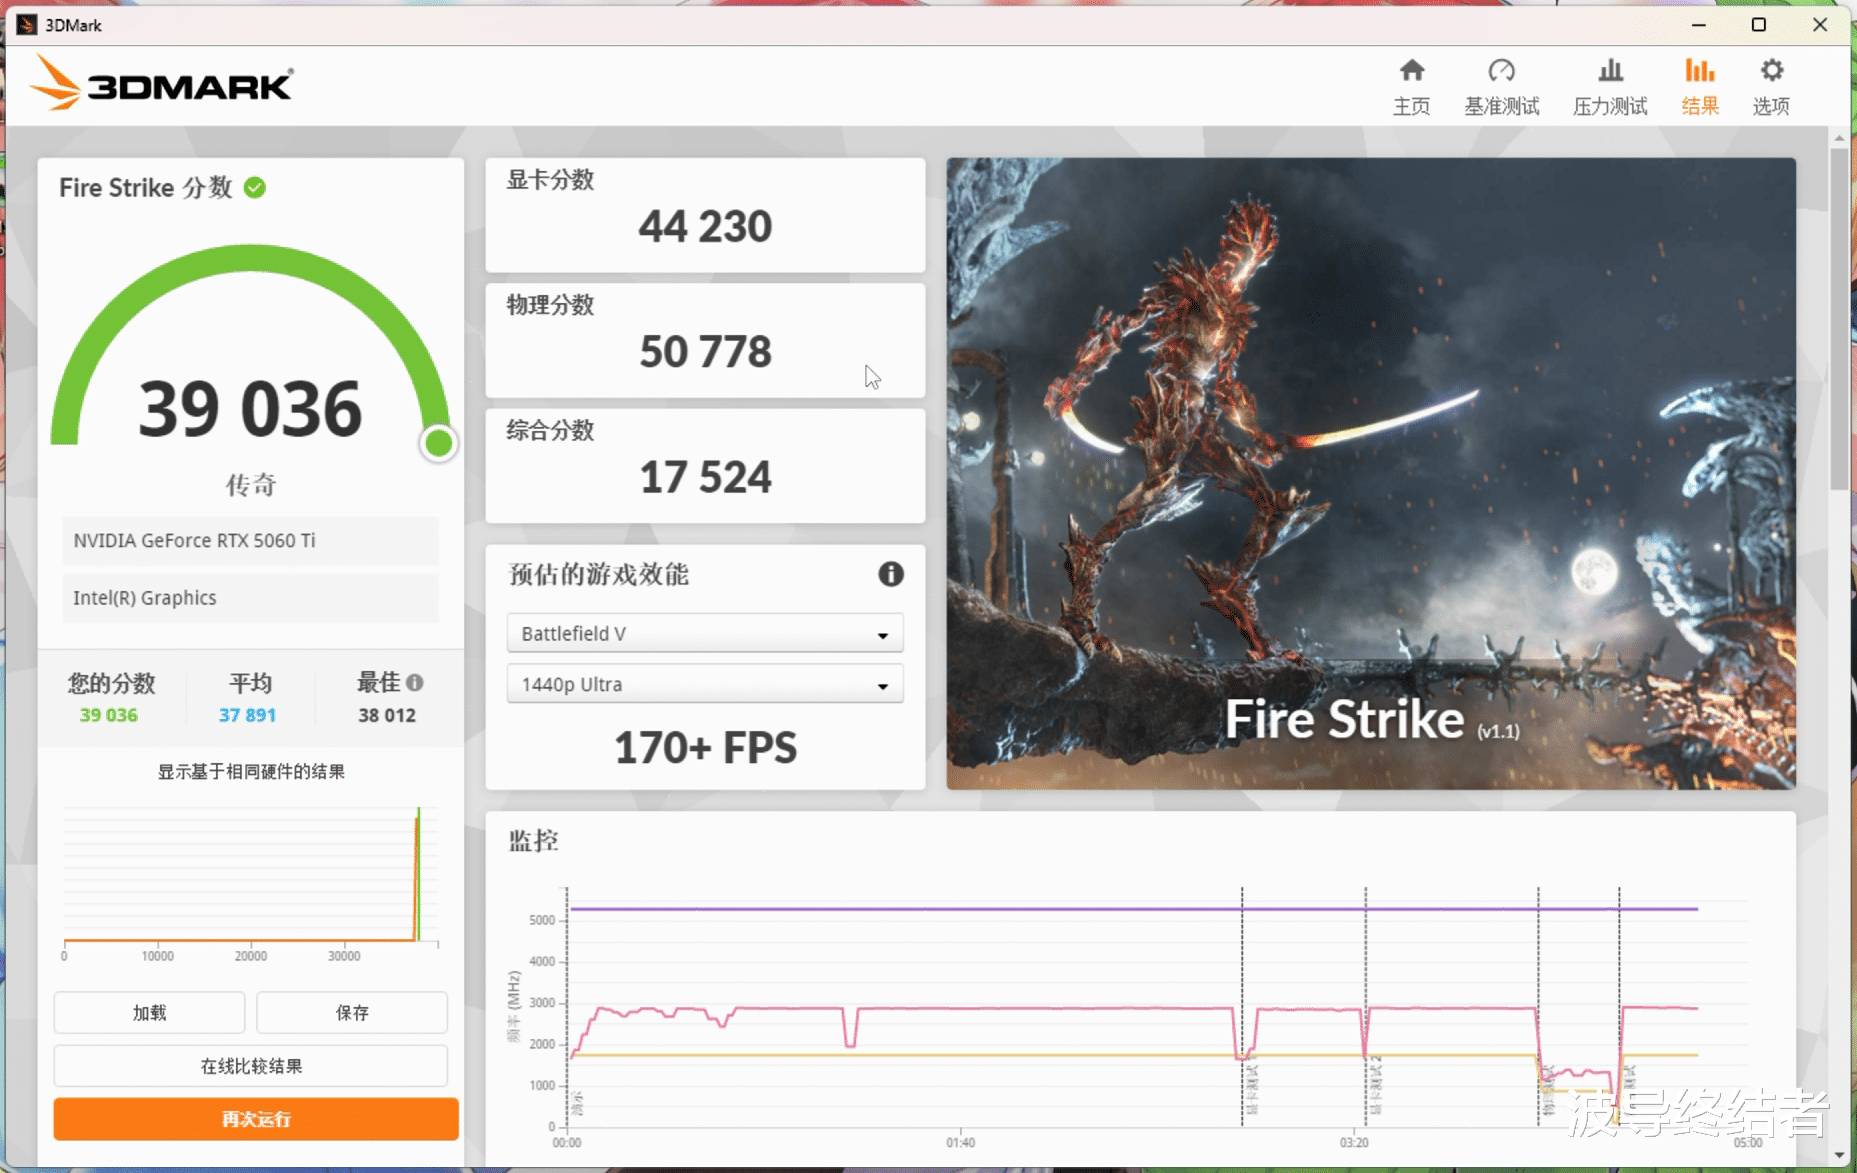Viewport: 1857px width, 1173px height.
Task: Click the orange 再次运行 button
Action: point(256,1119)
